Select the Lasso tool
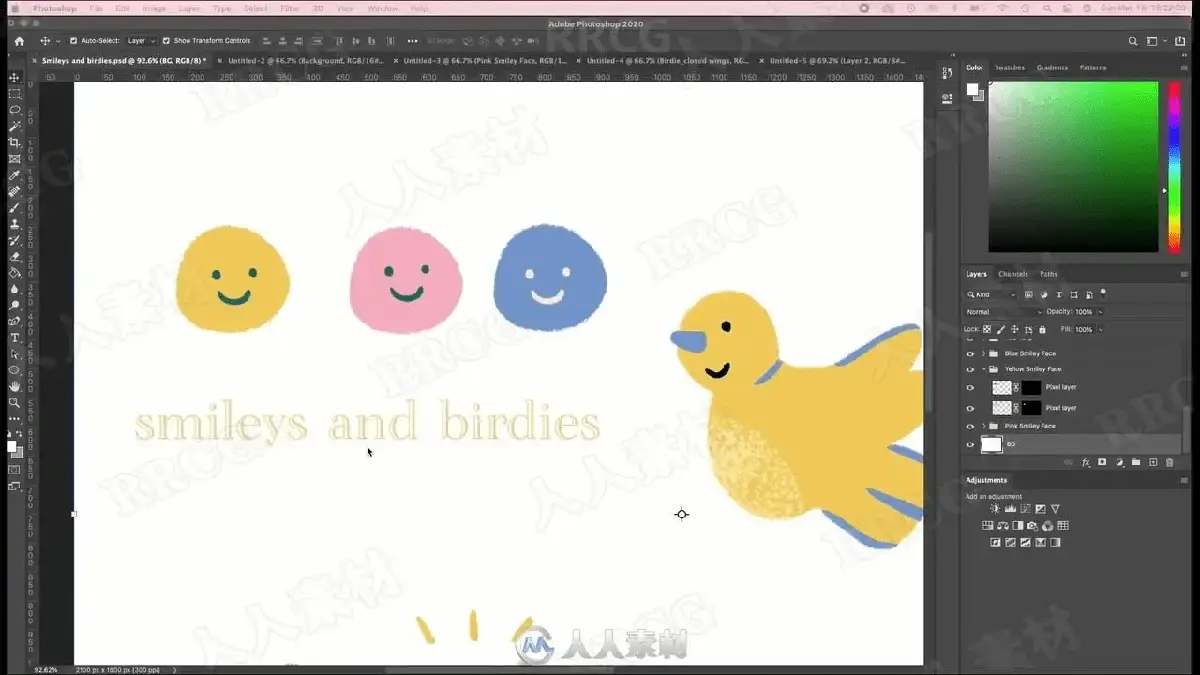Viewport: 1200px width, 675px height. (14, 110)
